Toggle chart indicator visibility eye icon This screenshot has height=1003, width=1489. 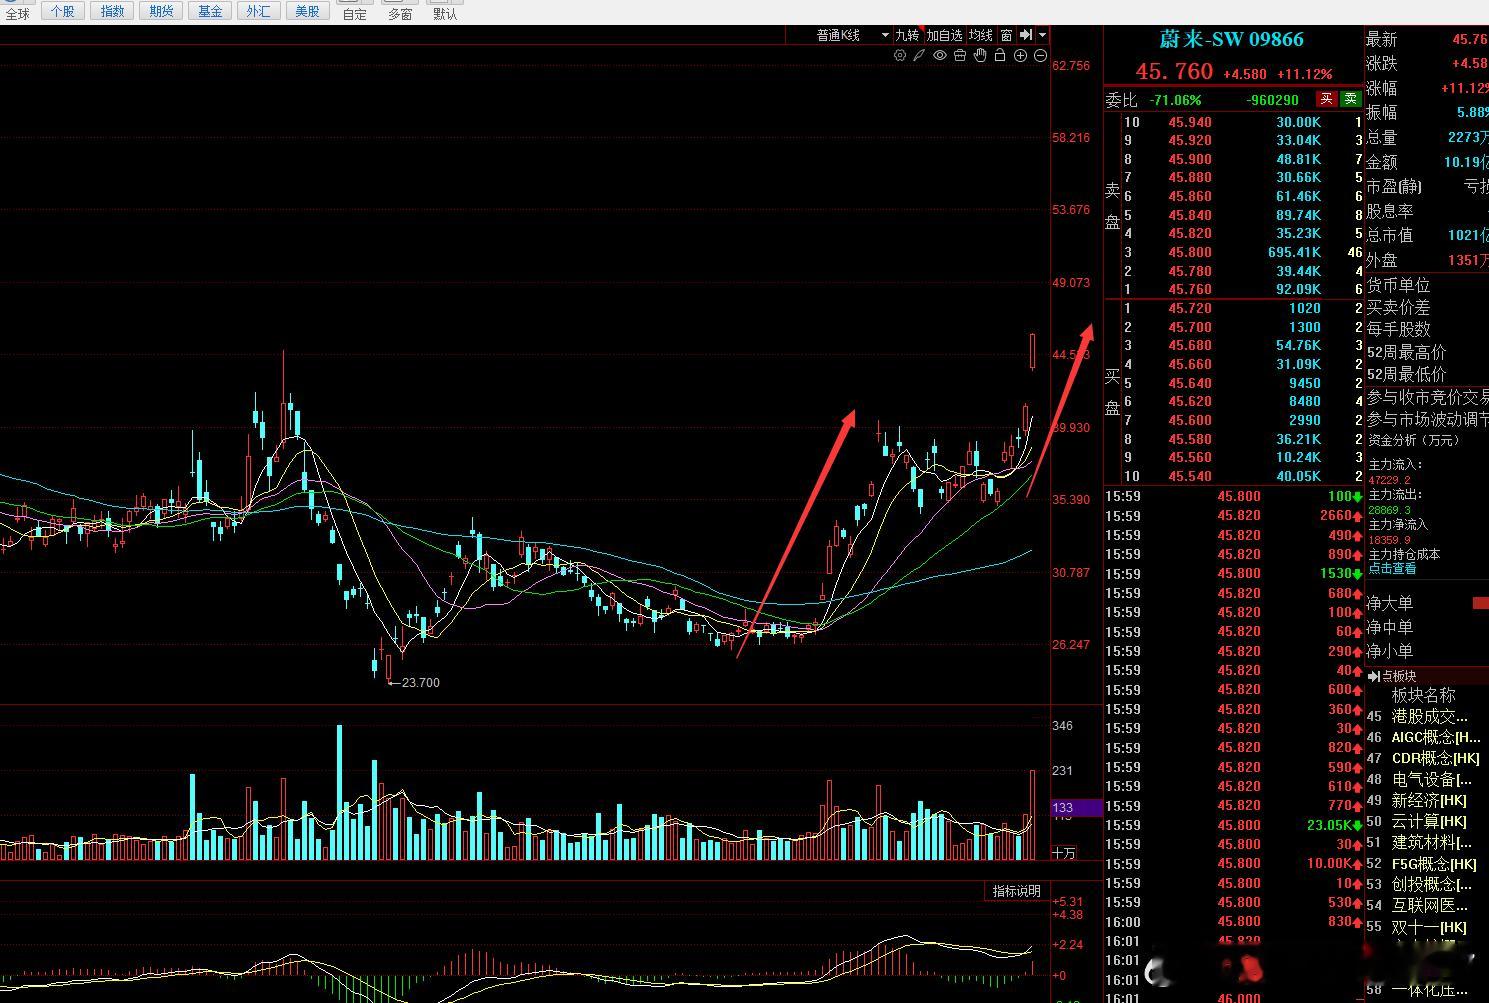(x=940, y=56)
